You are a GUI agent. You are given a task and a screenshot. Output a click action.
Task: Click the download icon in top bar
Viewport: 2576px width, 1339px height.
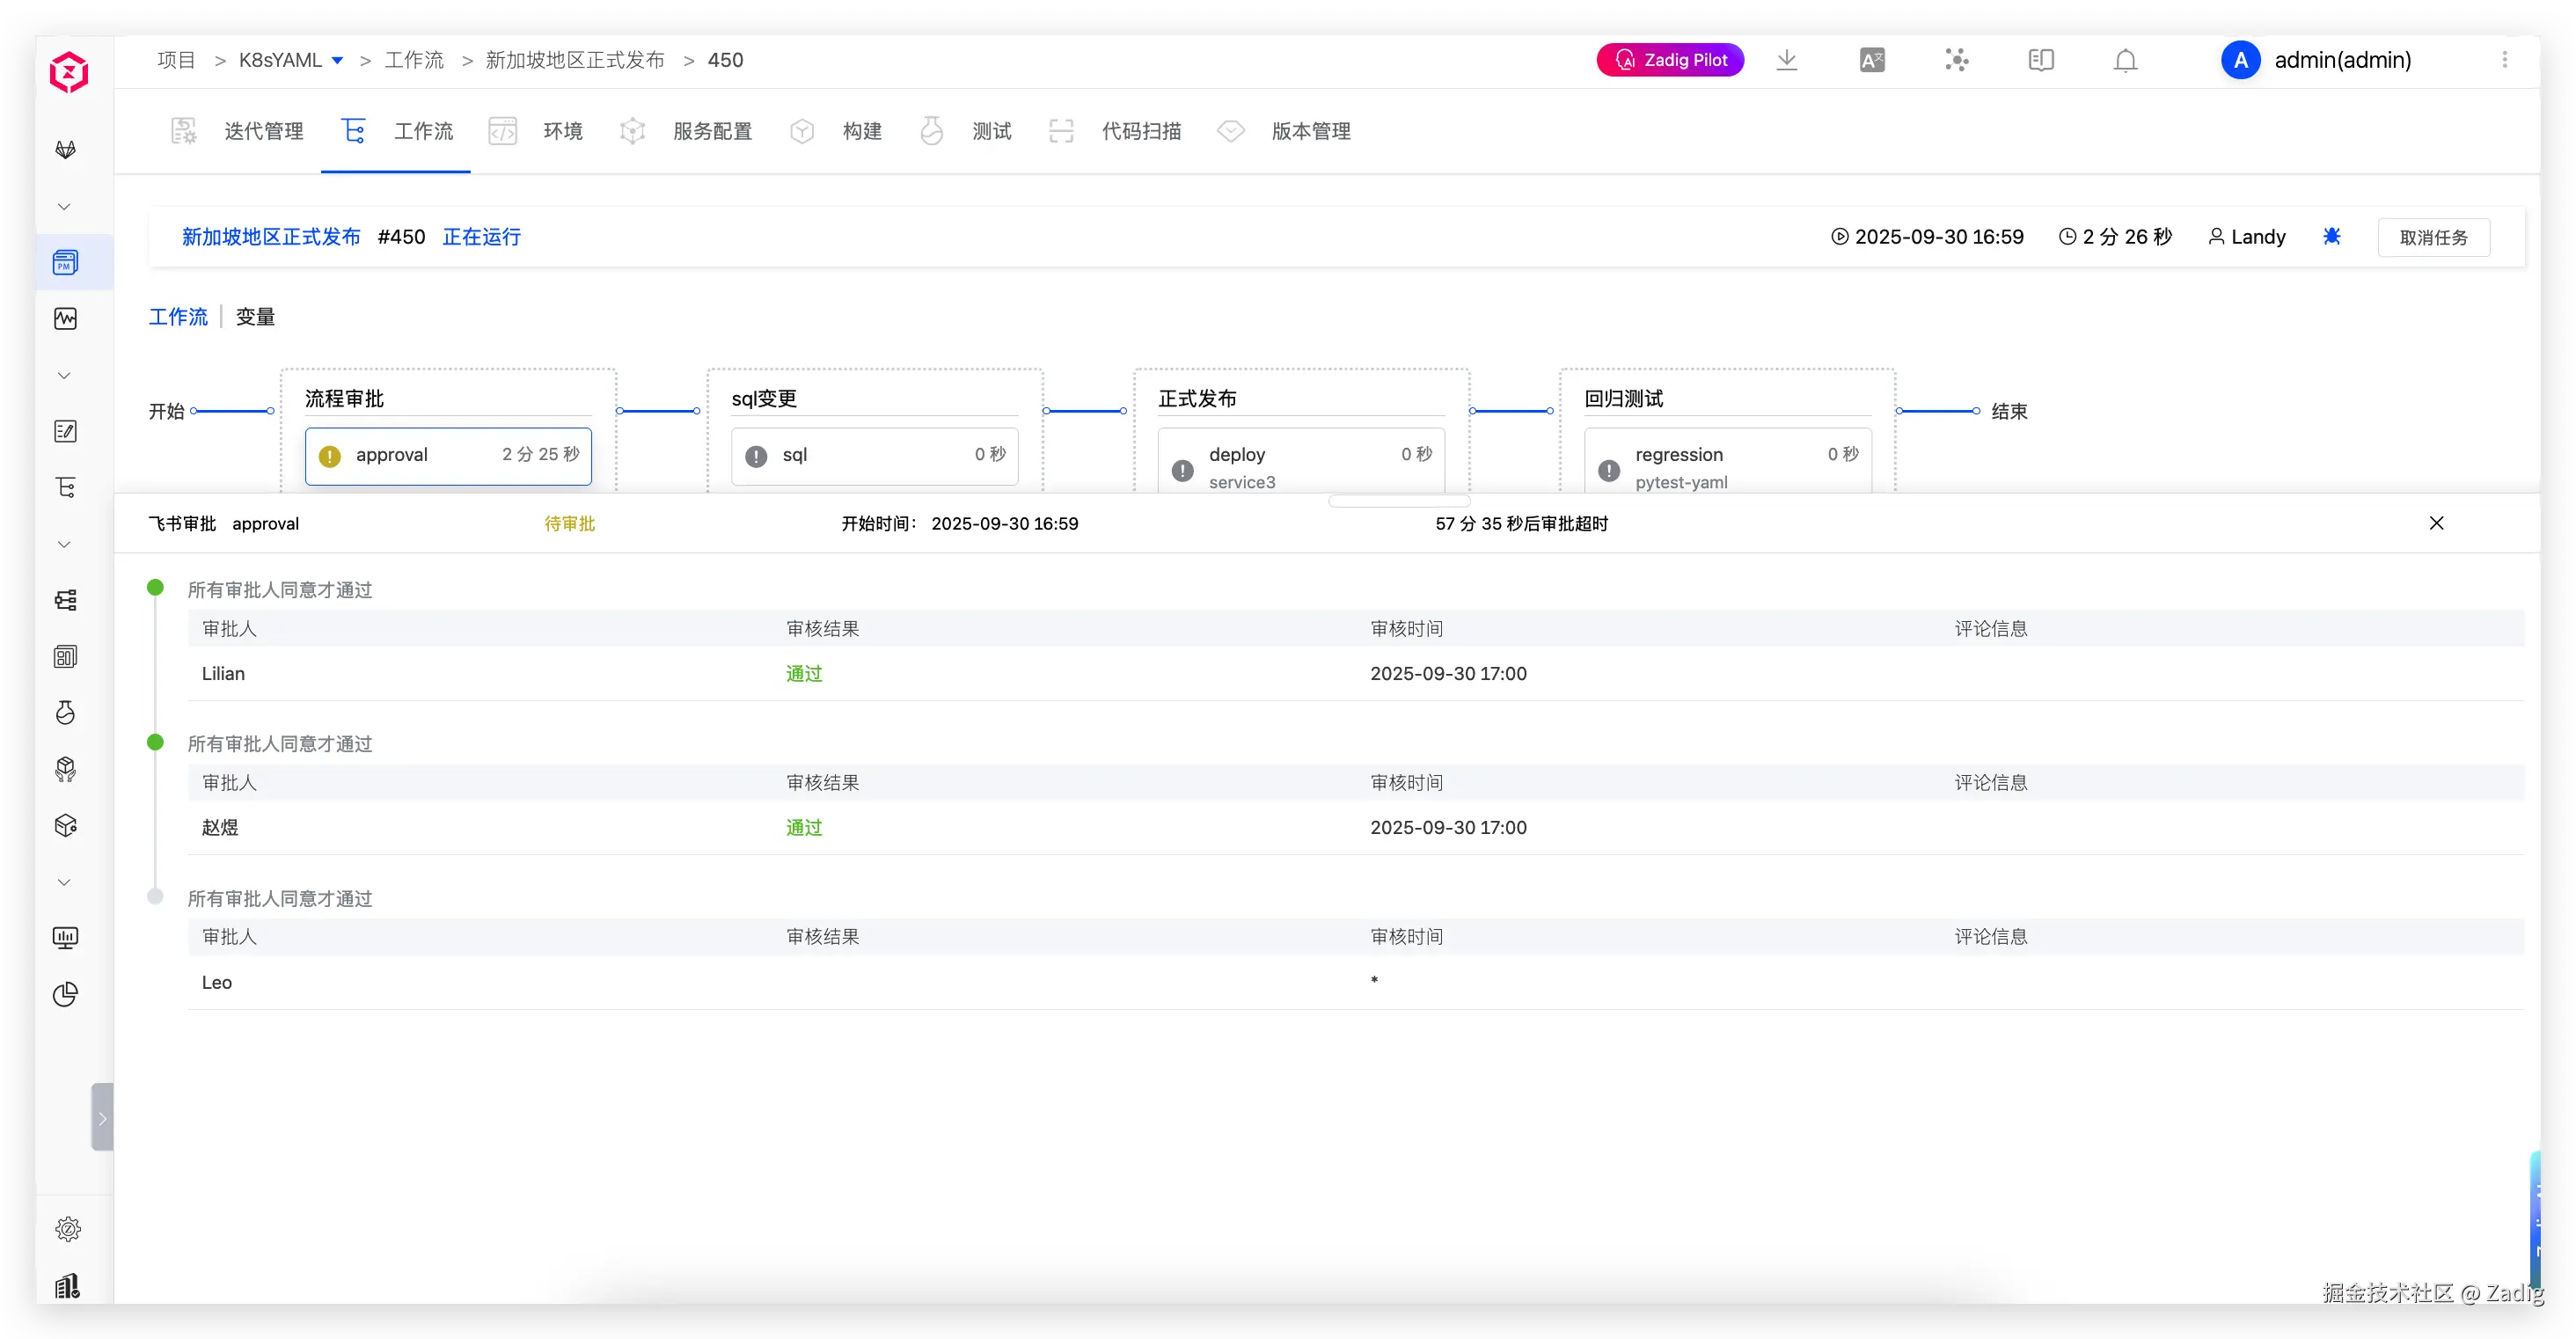1786,60
